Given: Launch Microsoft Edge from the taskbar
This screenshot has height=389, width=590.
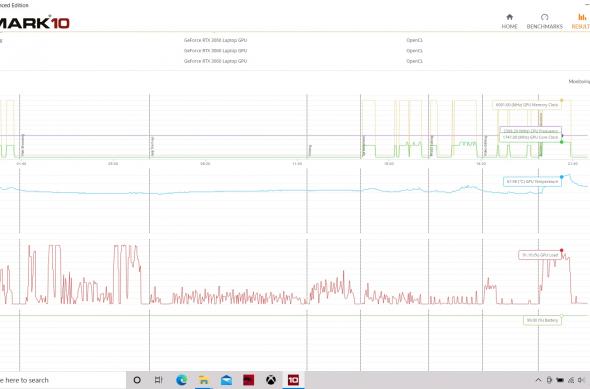Looking at the screenshot, I should click(x=181, y=380).
